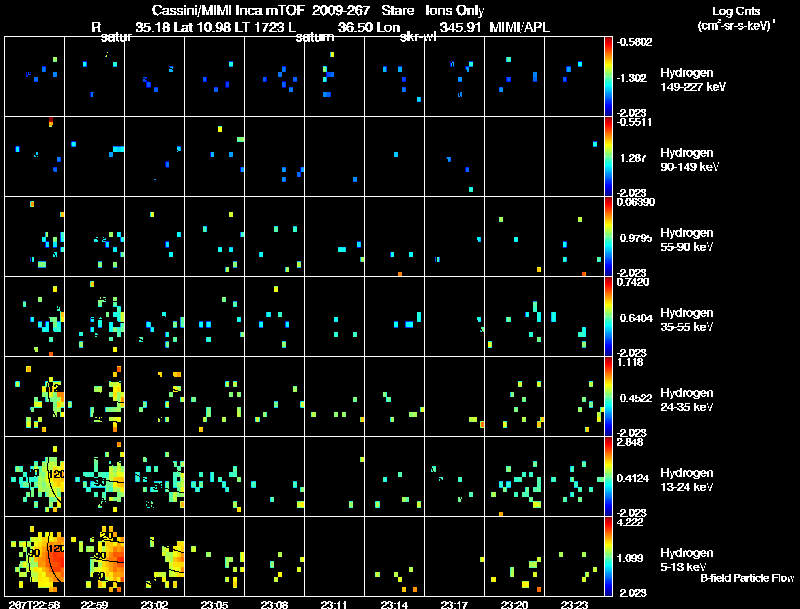Screen dimensions: 800x609
Task: Select the colorbar midpoint value -1.302
Action: pyautogui.click(x=632, y=78)
